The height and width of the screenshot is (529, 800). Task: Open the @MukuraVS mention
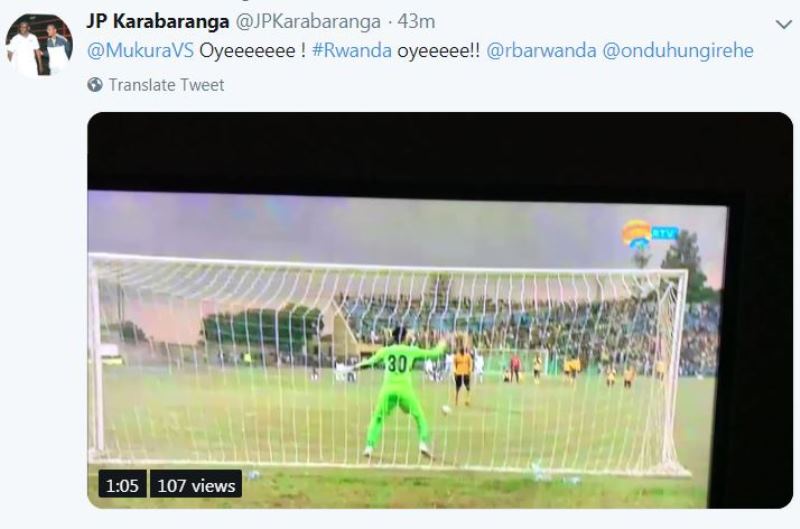pyautogui.click(x=140, y=51)
